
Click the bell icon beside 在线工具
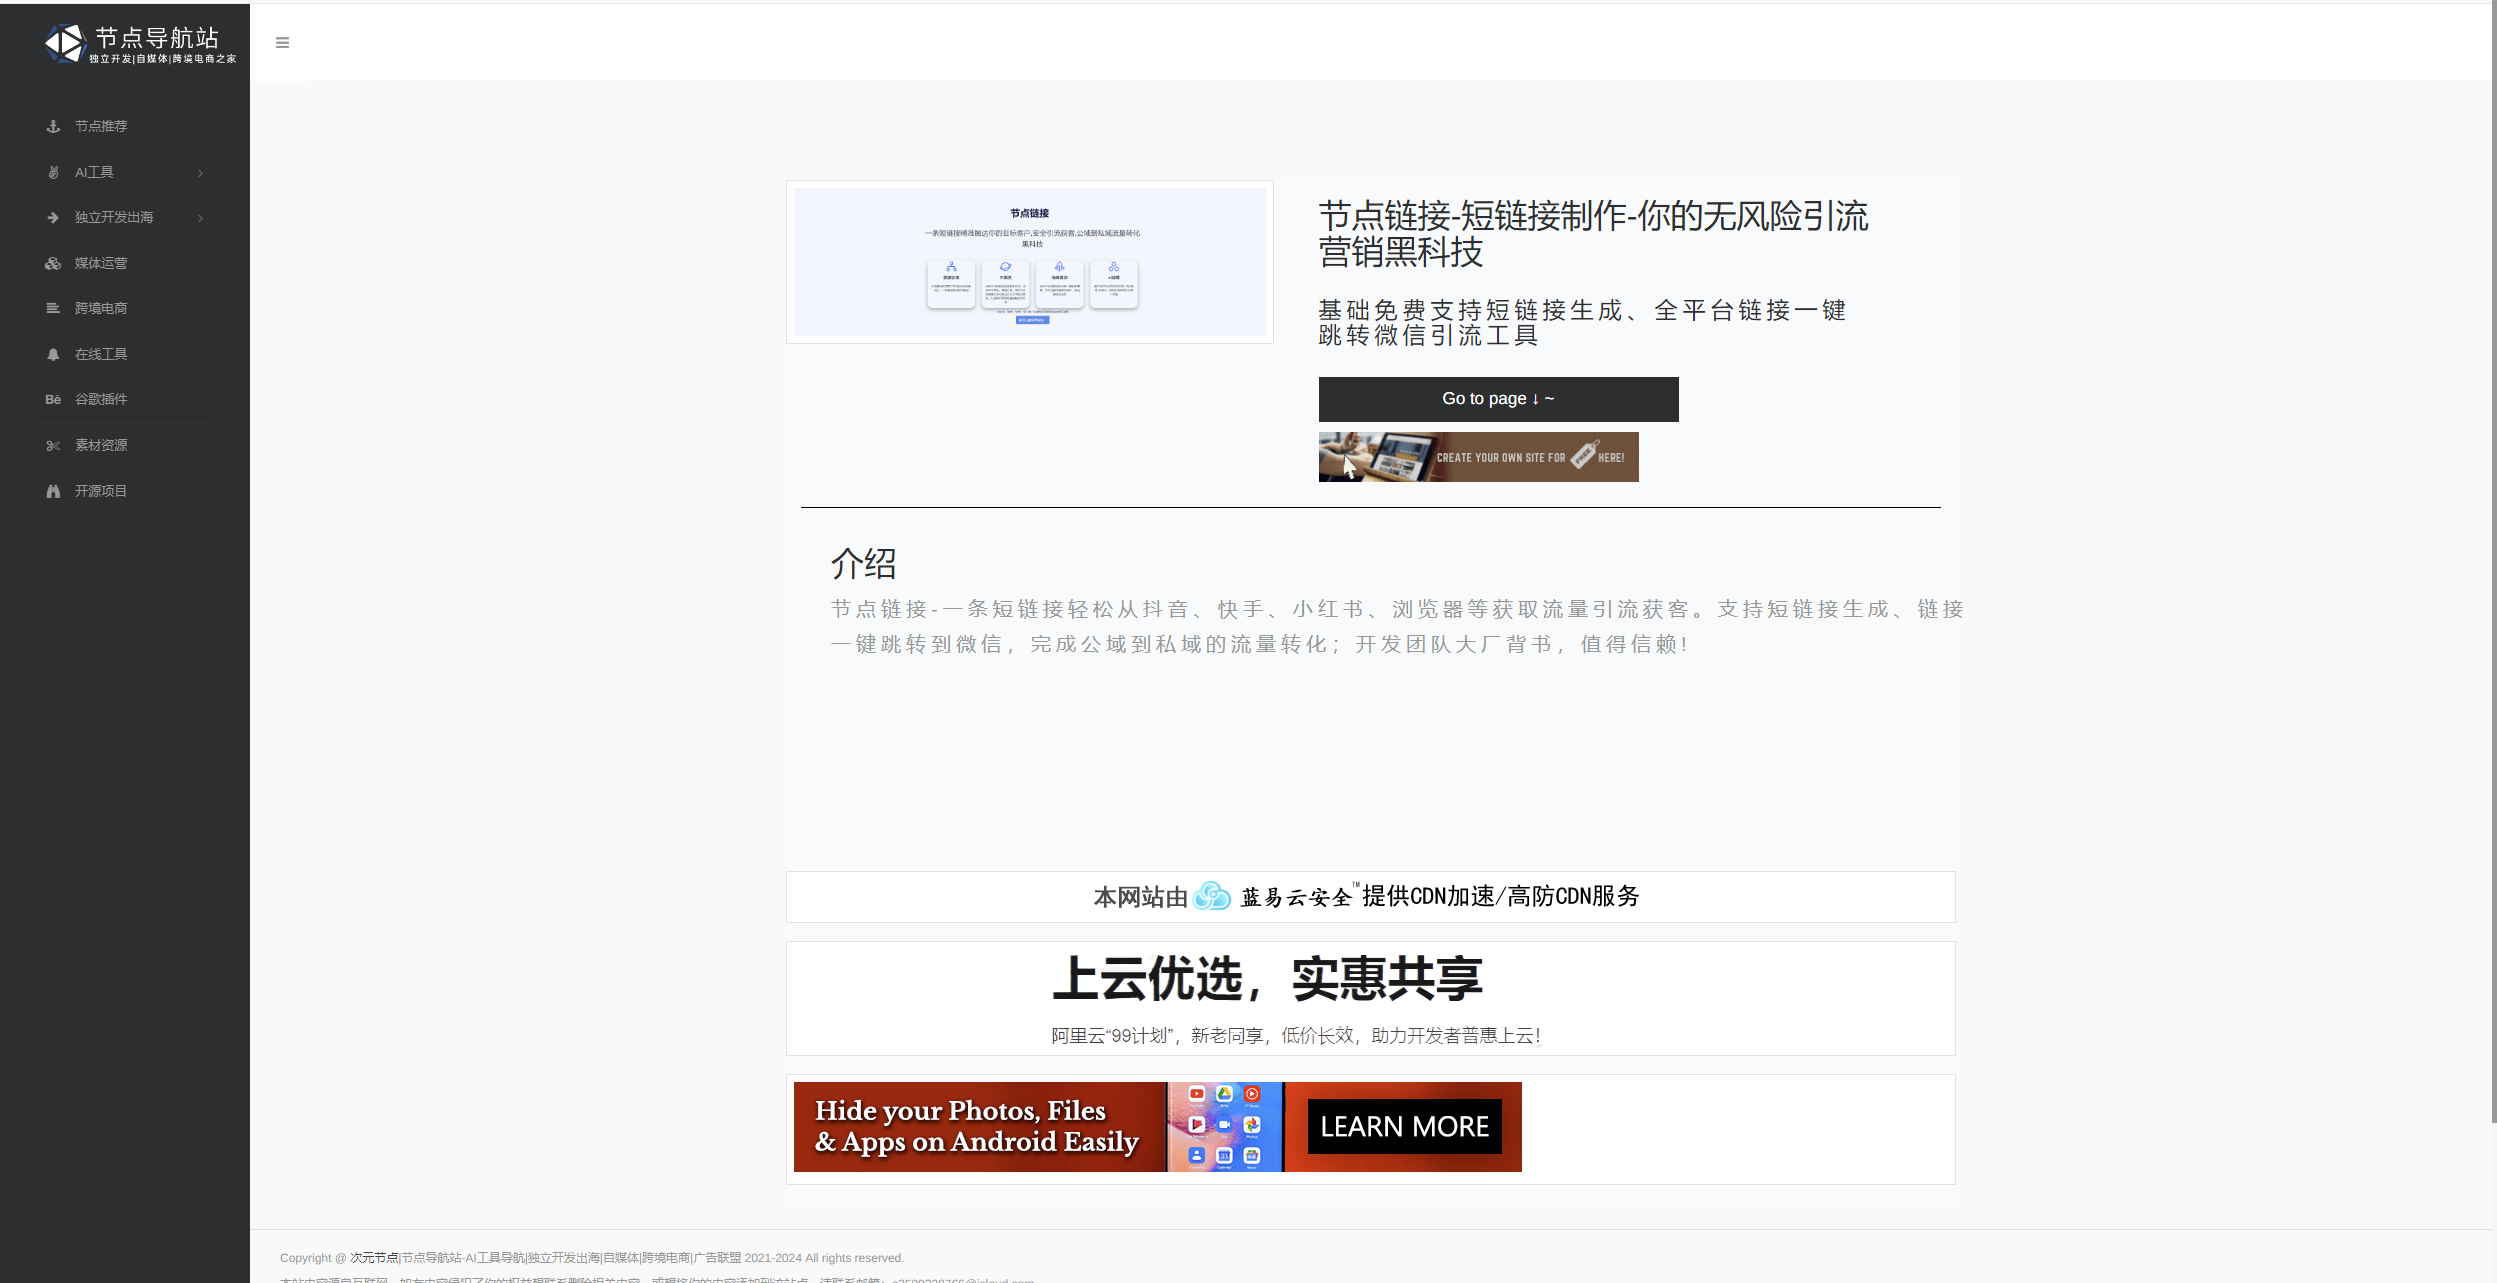point(53,354)
